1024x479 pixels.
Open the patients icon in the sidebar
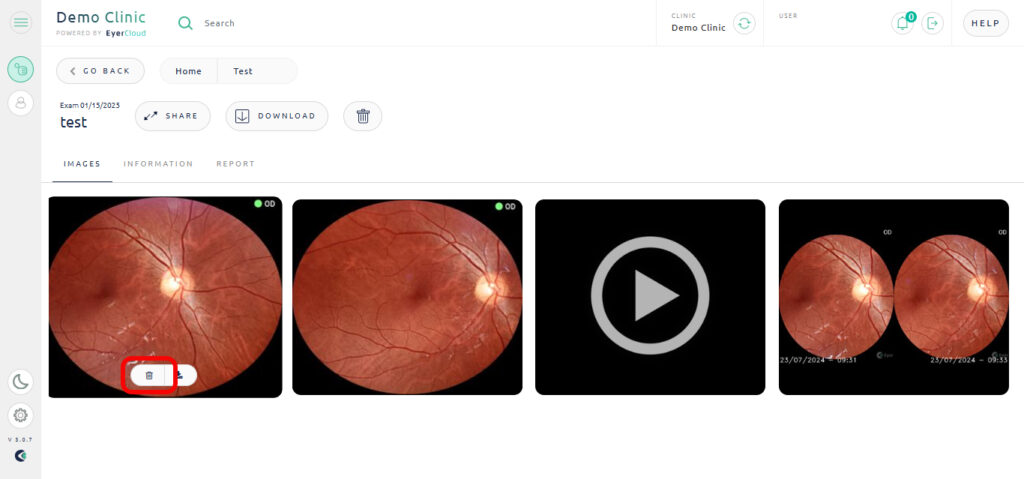coord(21,103)
